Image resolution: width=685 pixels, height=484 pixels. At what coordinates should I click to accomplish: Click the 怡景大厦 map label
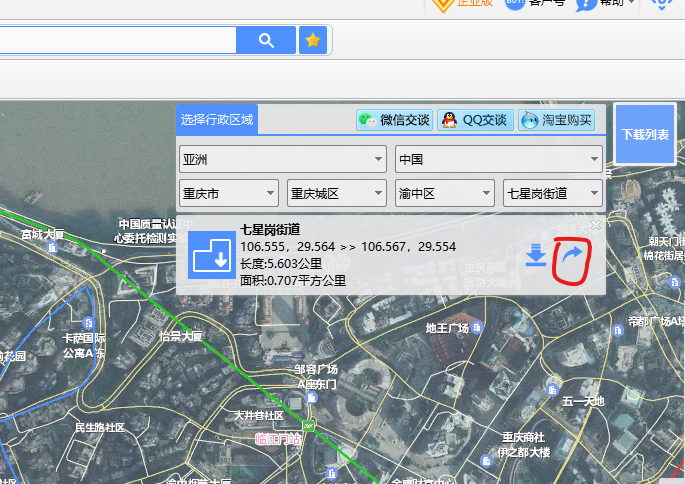tap(181, 336)
